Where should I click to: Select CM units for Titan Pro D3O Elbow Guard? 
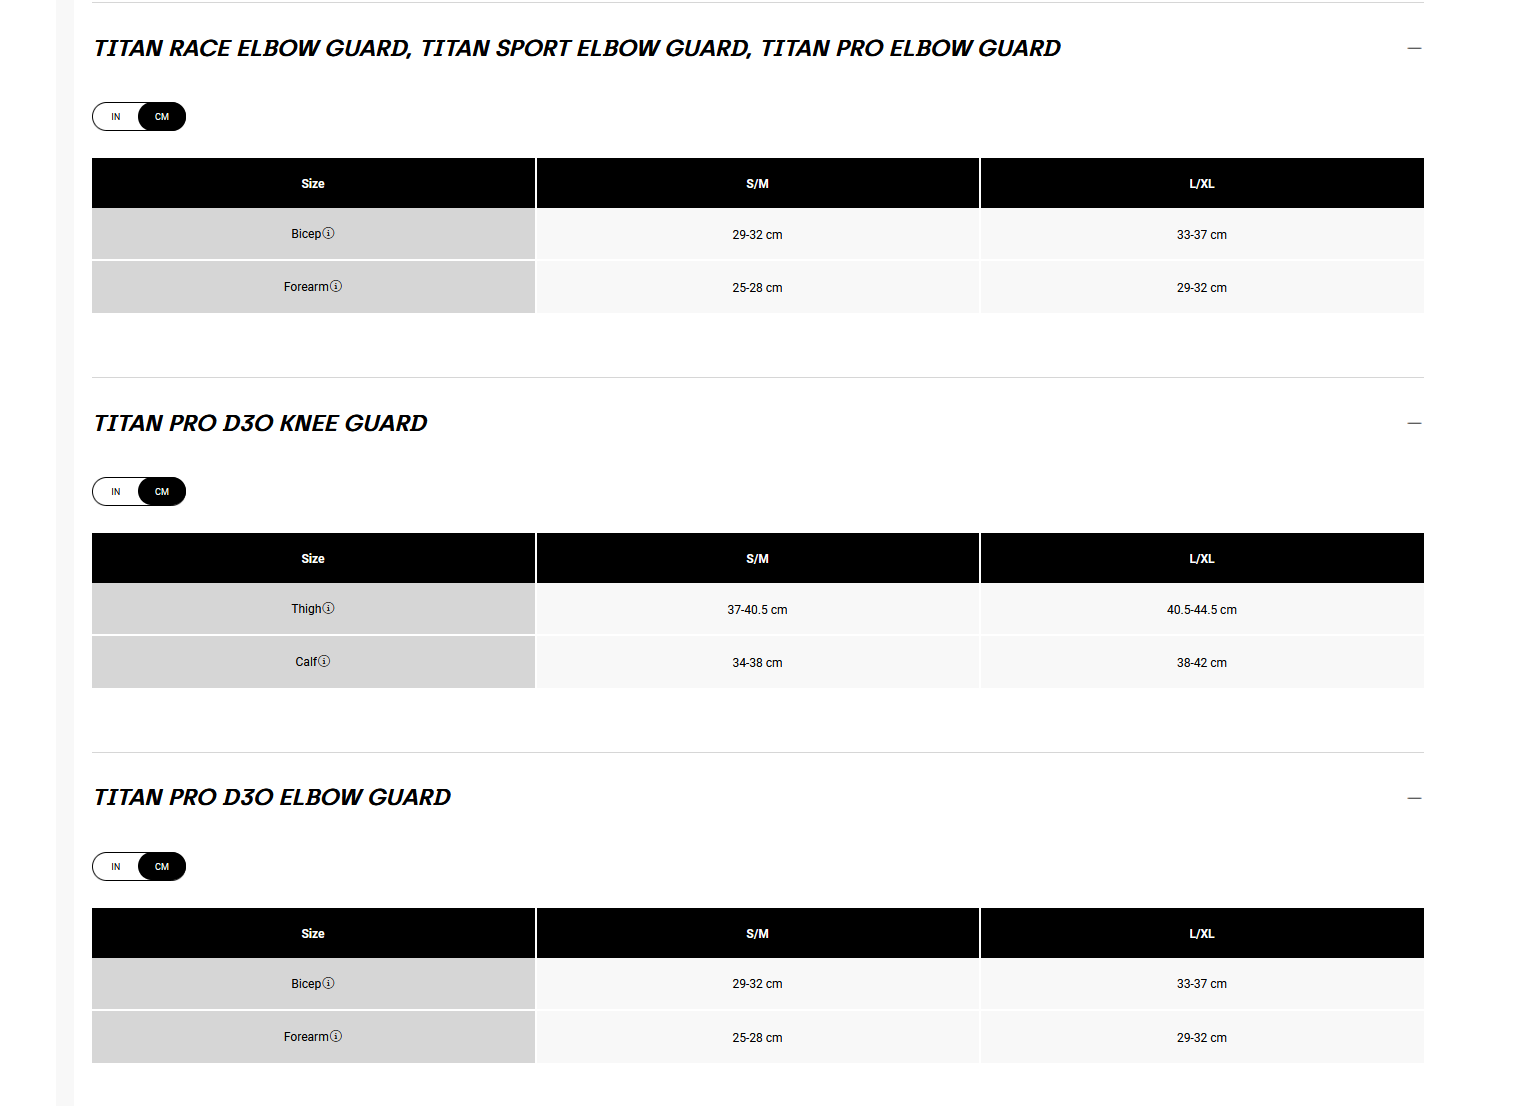click(162, 867)
